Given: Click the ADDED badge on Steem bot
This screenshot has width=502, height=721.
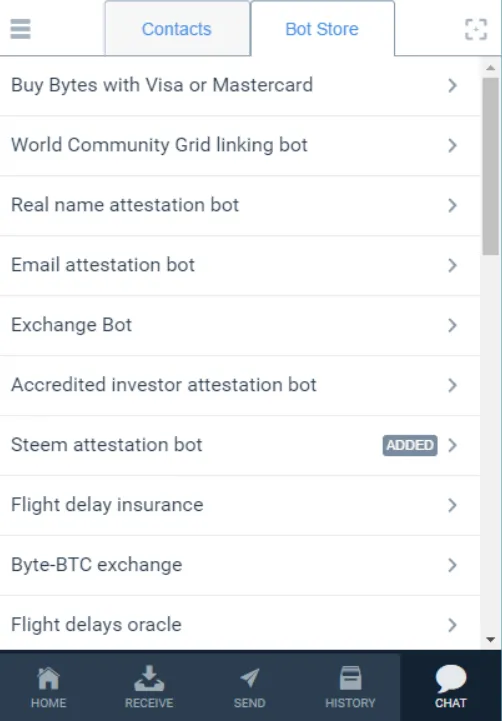Looking at the screenshot, I should coord(410,445).
